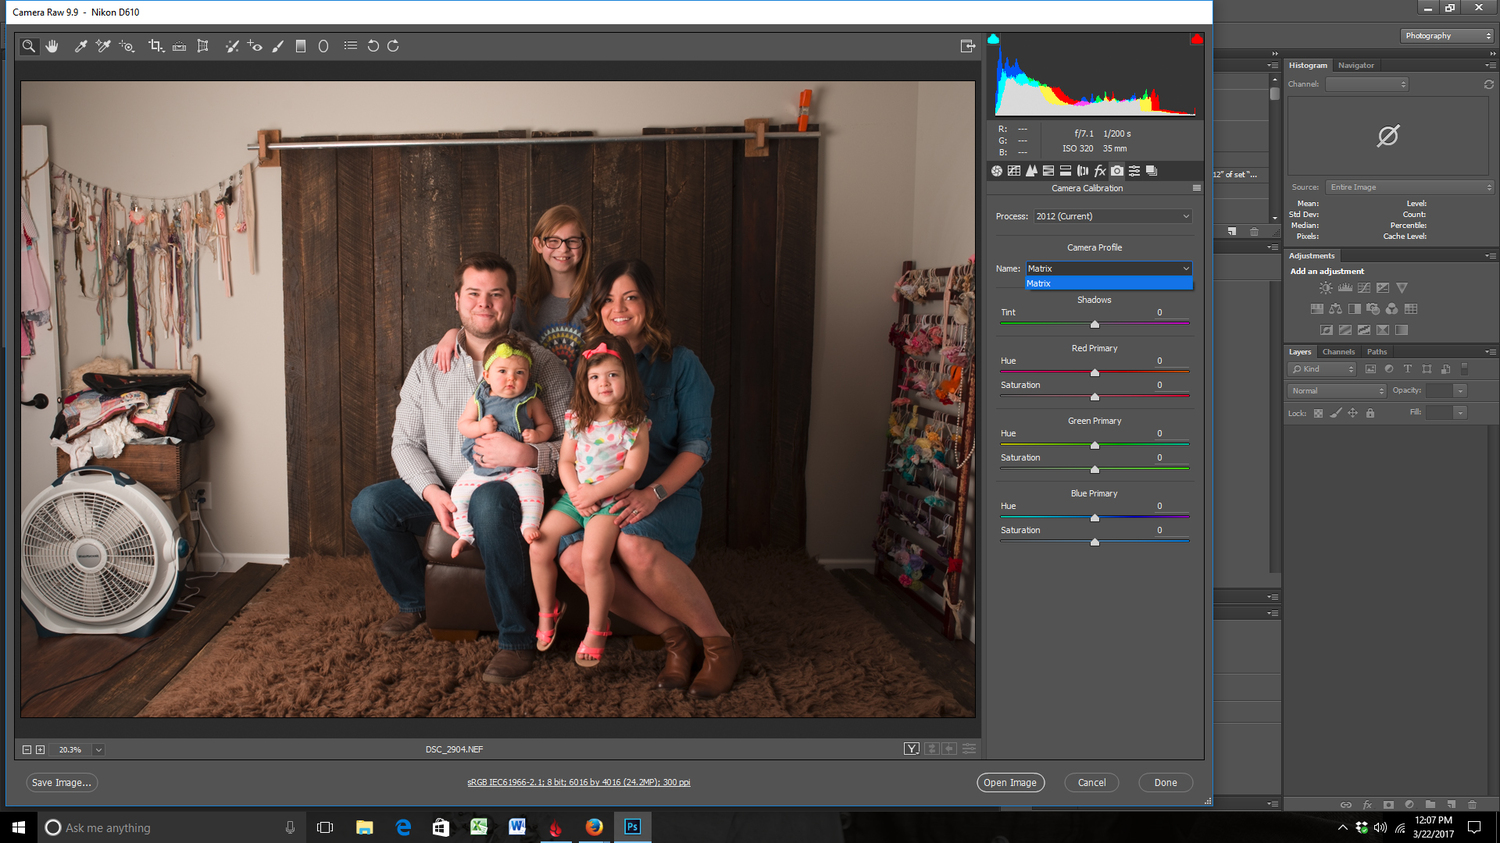This screenshot has width=1500, height=843.
Task: Open the Detail panel icon
Action: tap(1031, 171)
